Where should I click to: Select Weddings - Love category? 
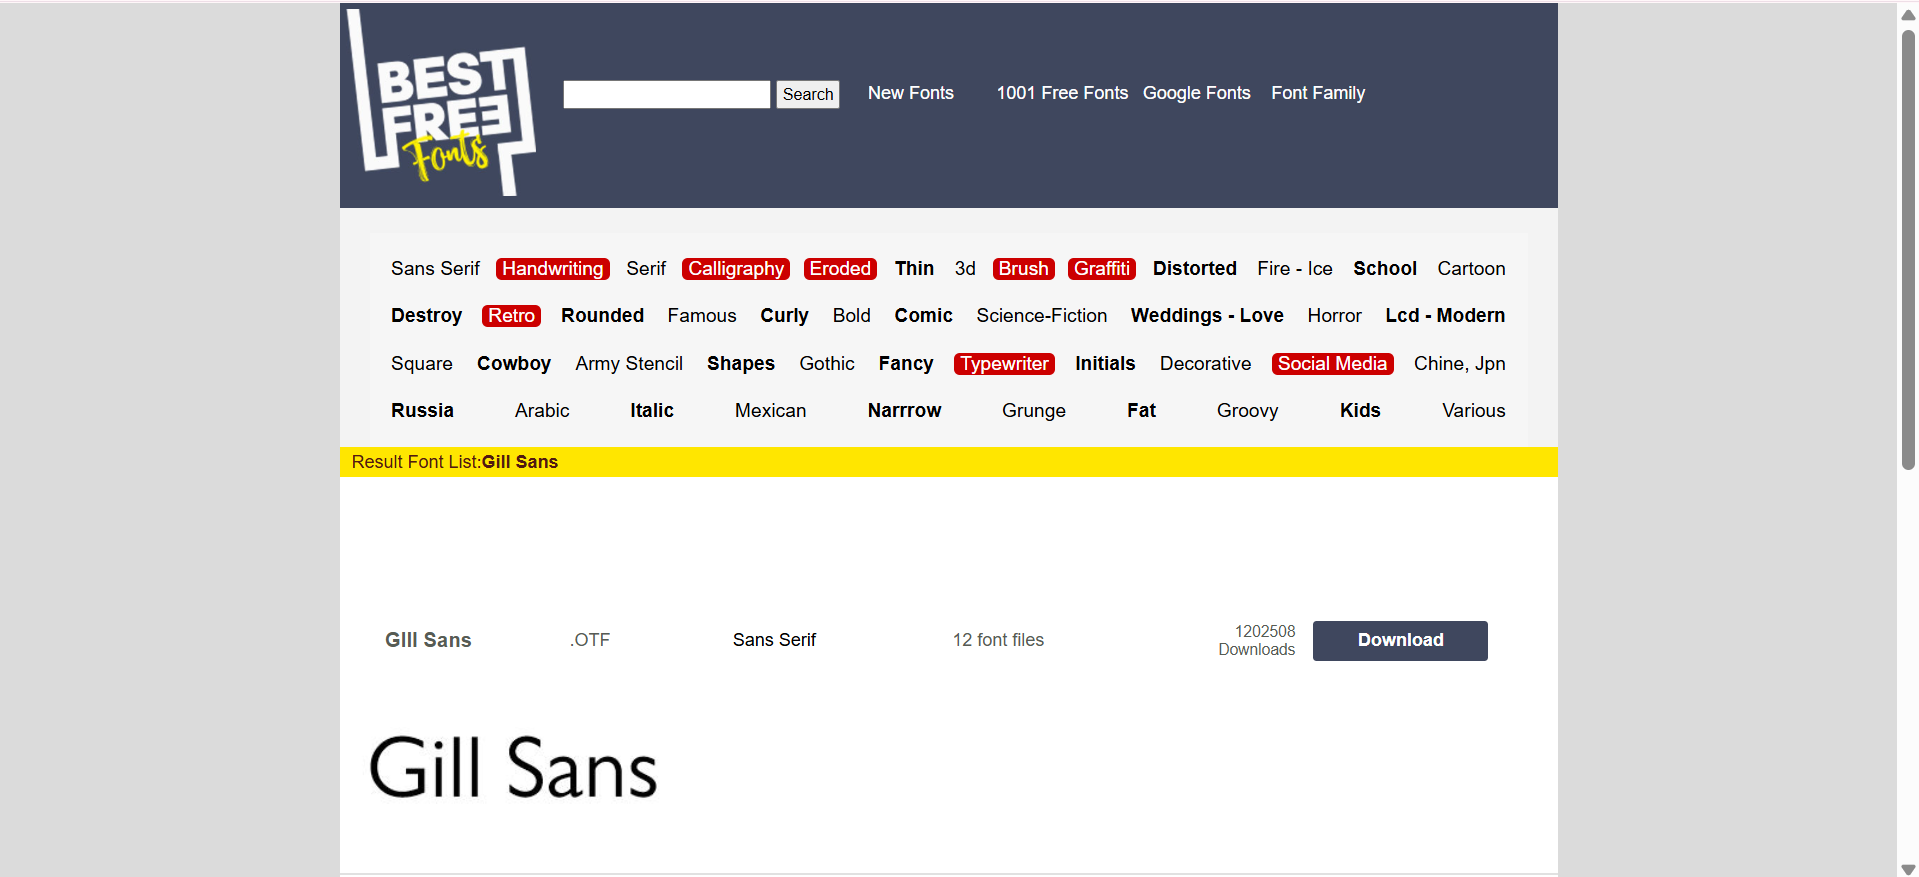pos(1207,316)
